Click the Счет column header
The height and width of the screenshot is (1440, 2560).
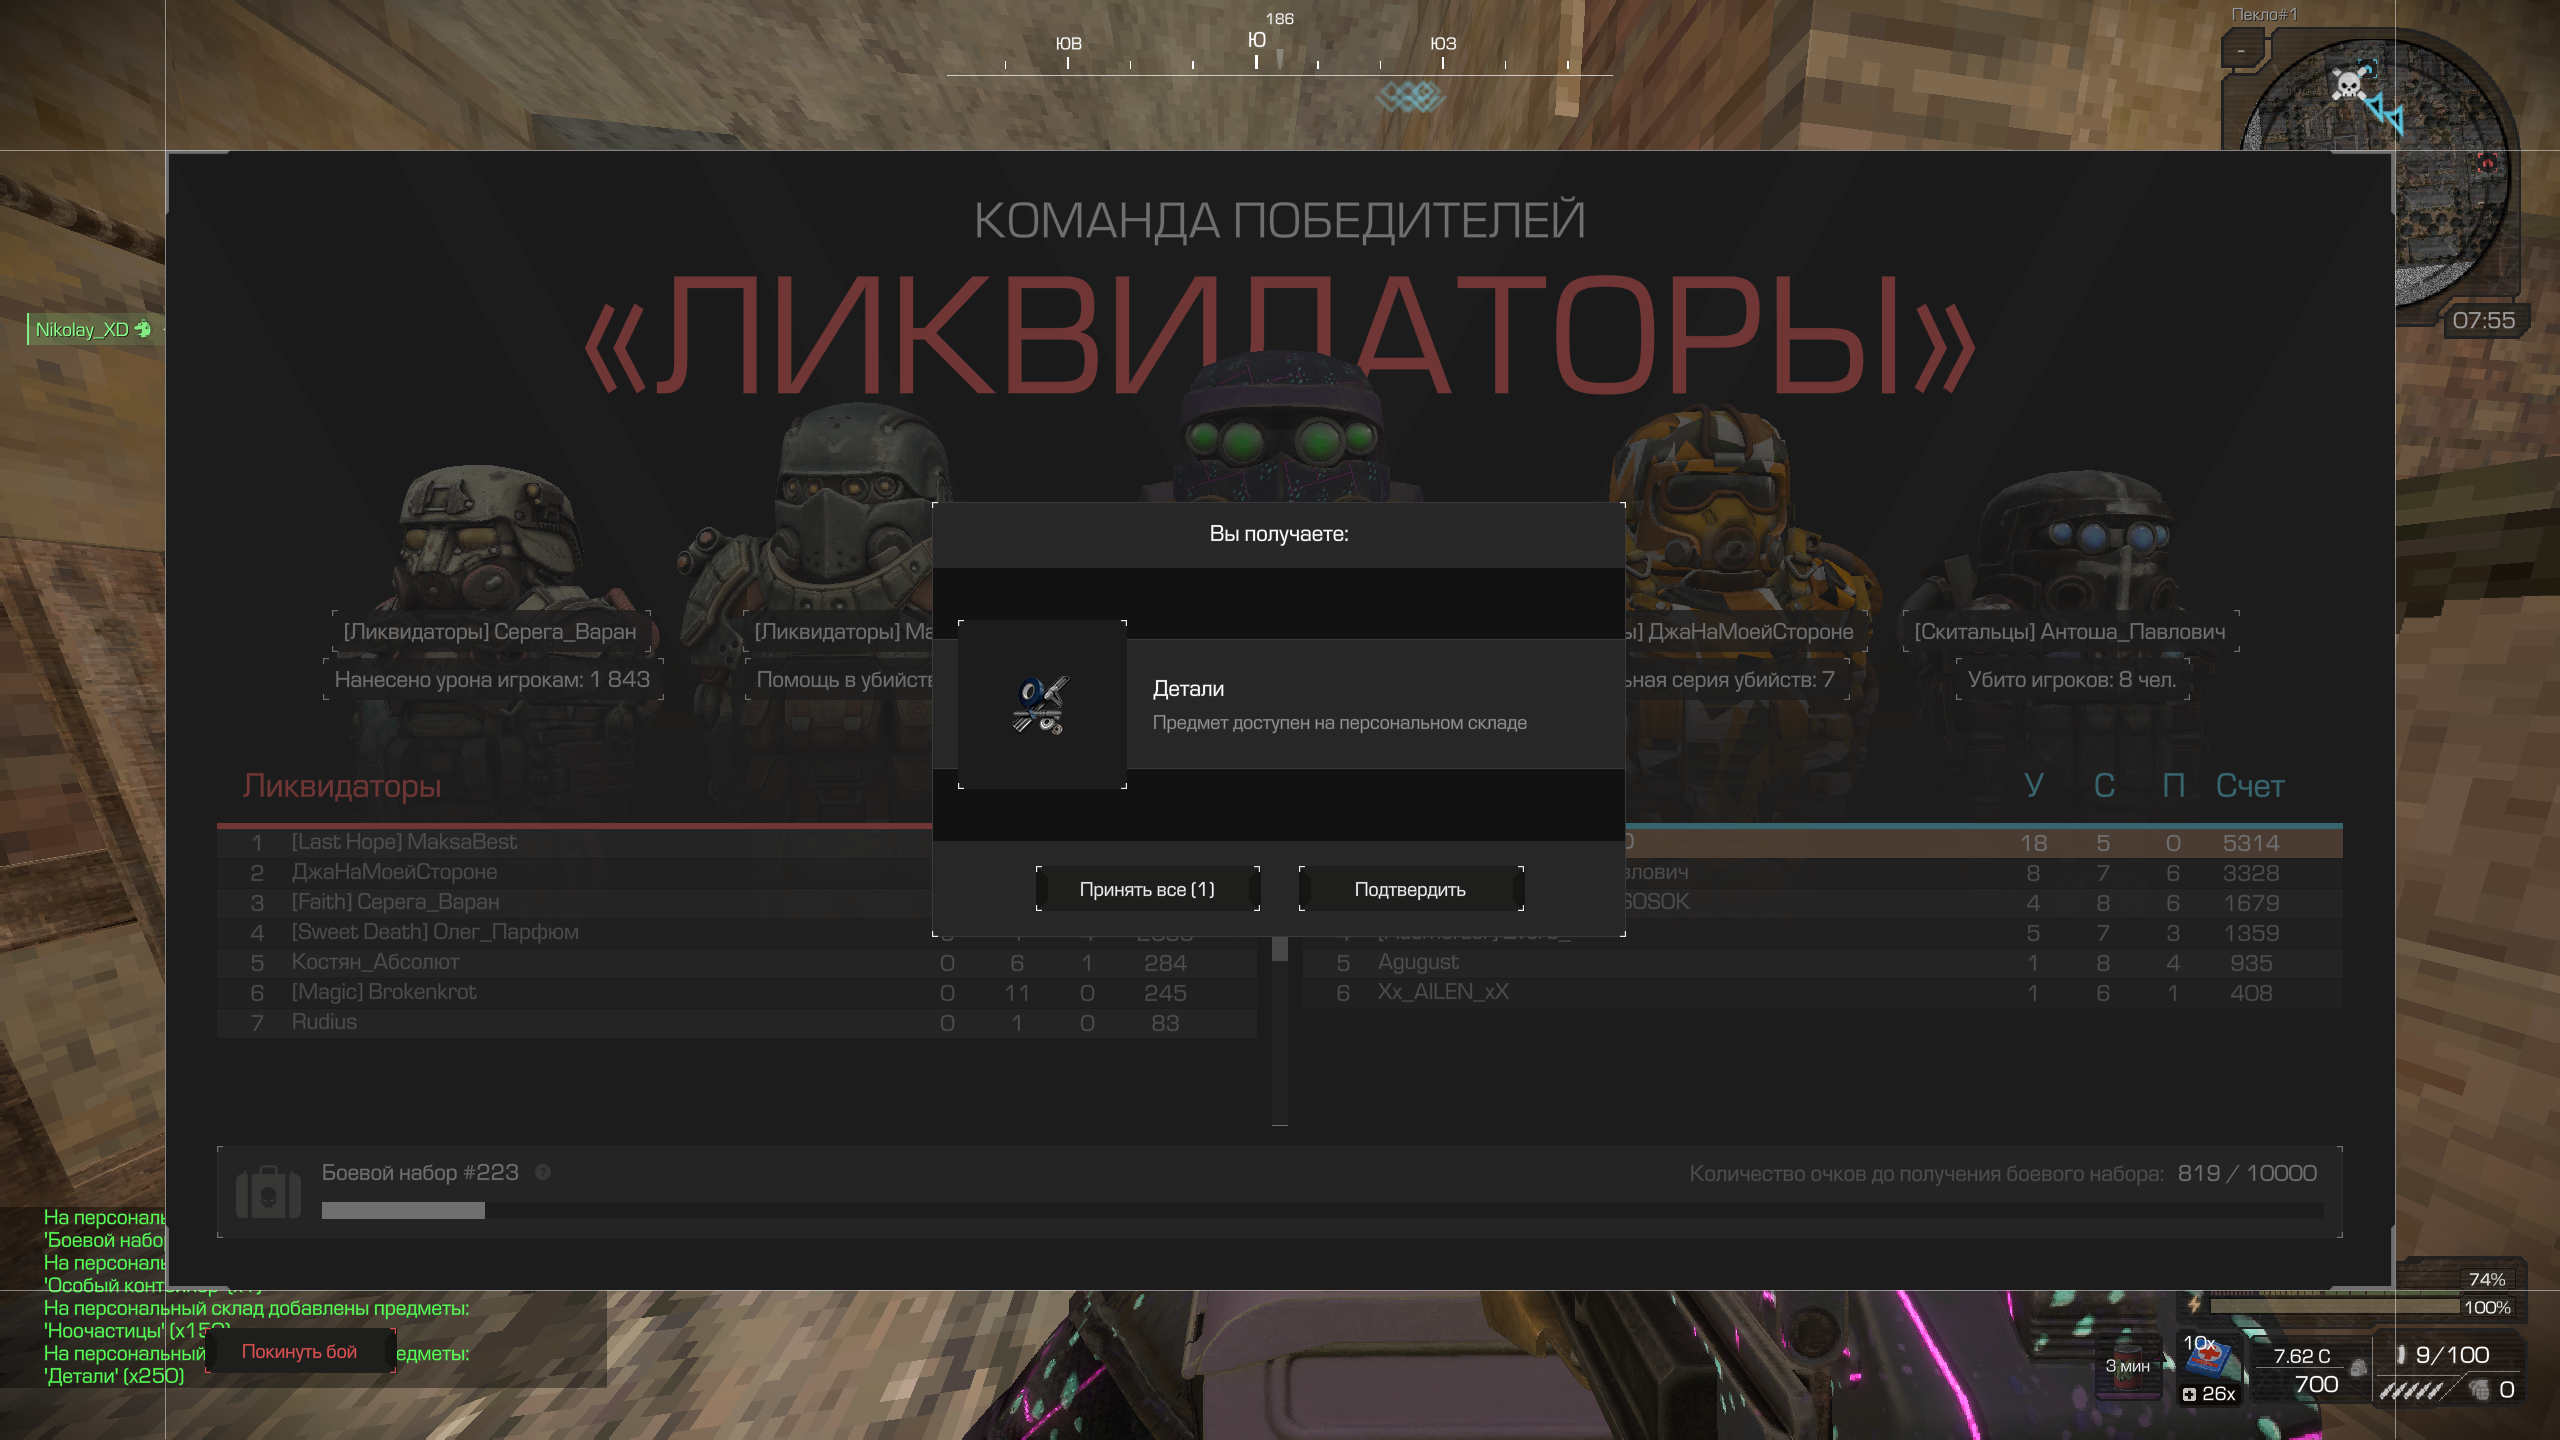(x=2250, y=786)
